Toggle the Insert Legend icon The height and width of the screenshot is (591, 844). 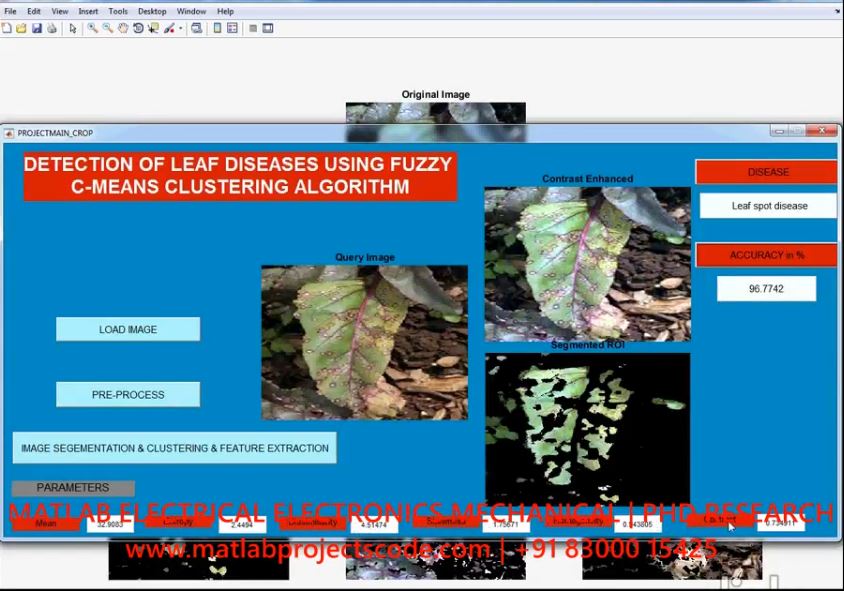coord(233,28)
